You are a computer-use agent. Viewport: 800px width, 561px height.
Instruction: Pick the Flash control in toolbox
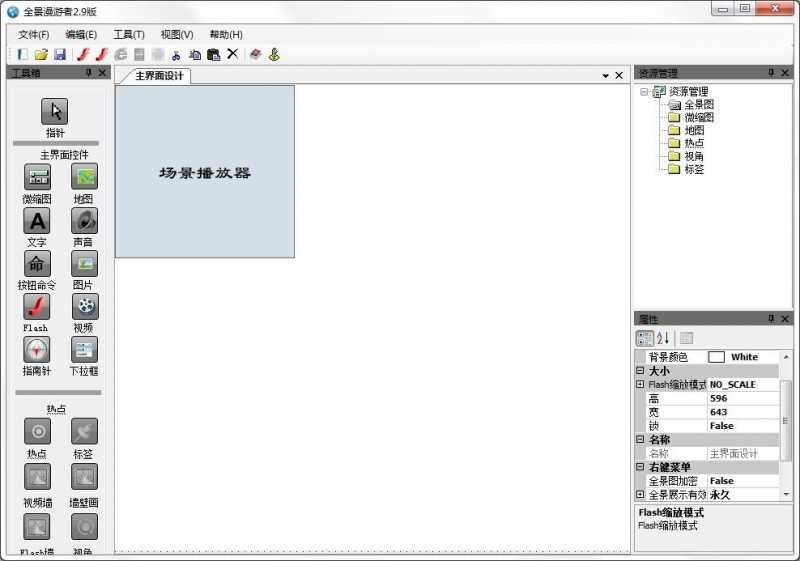coord(37,307)
